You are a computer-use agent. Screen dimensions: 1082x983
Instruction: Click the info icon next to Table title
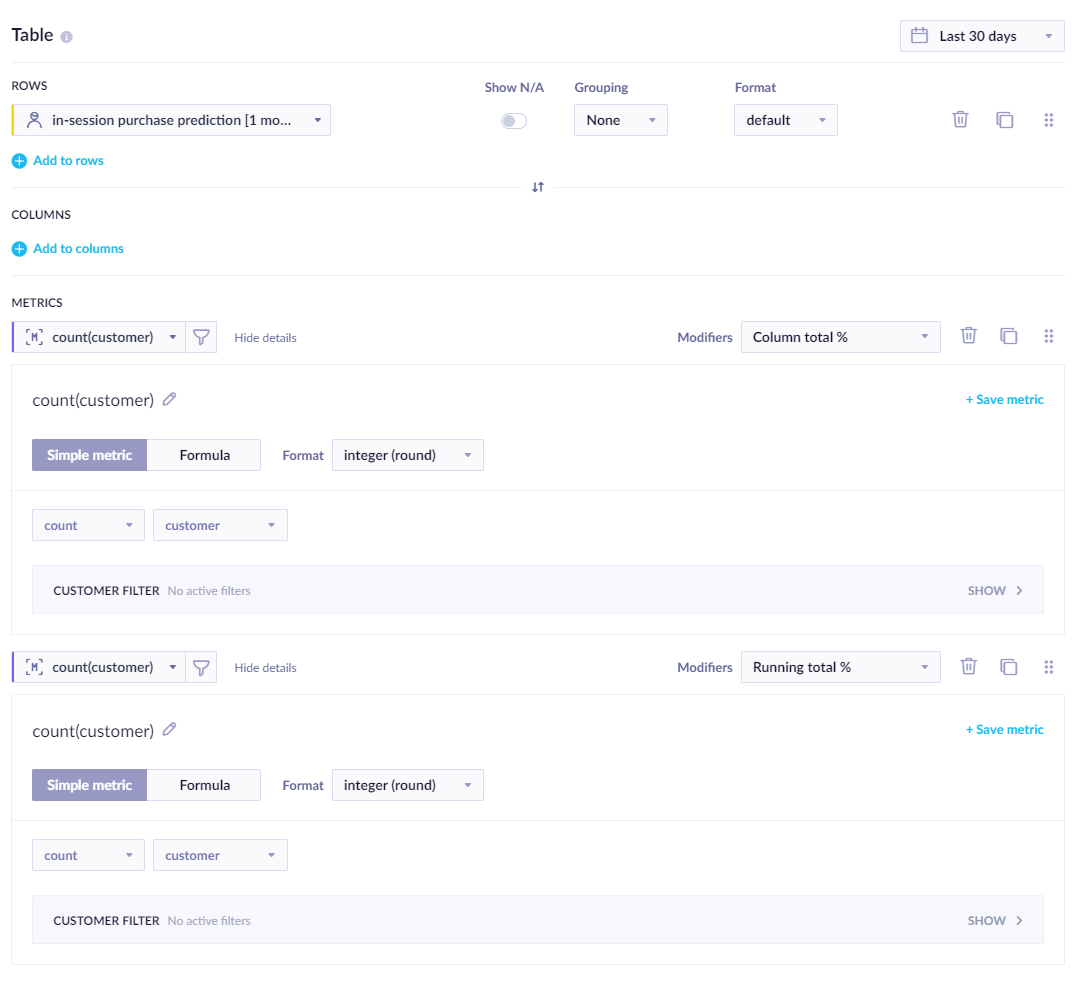click(64, 34)
